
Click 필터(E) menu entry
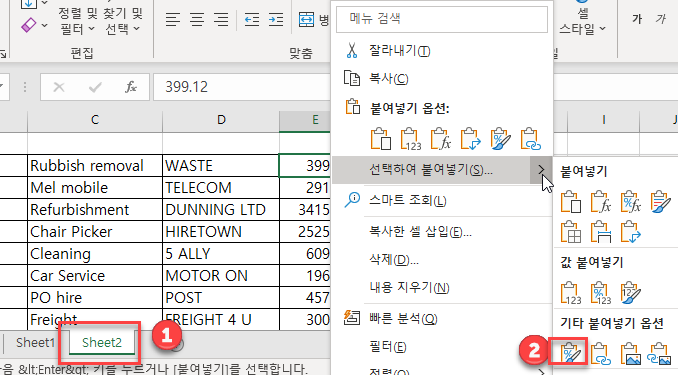[x=387, y=346]
